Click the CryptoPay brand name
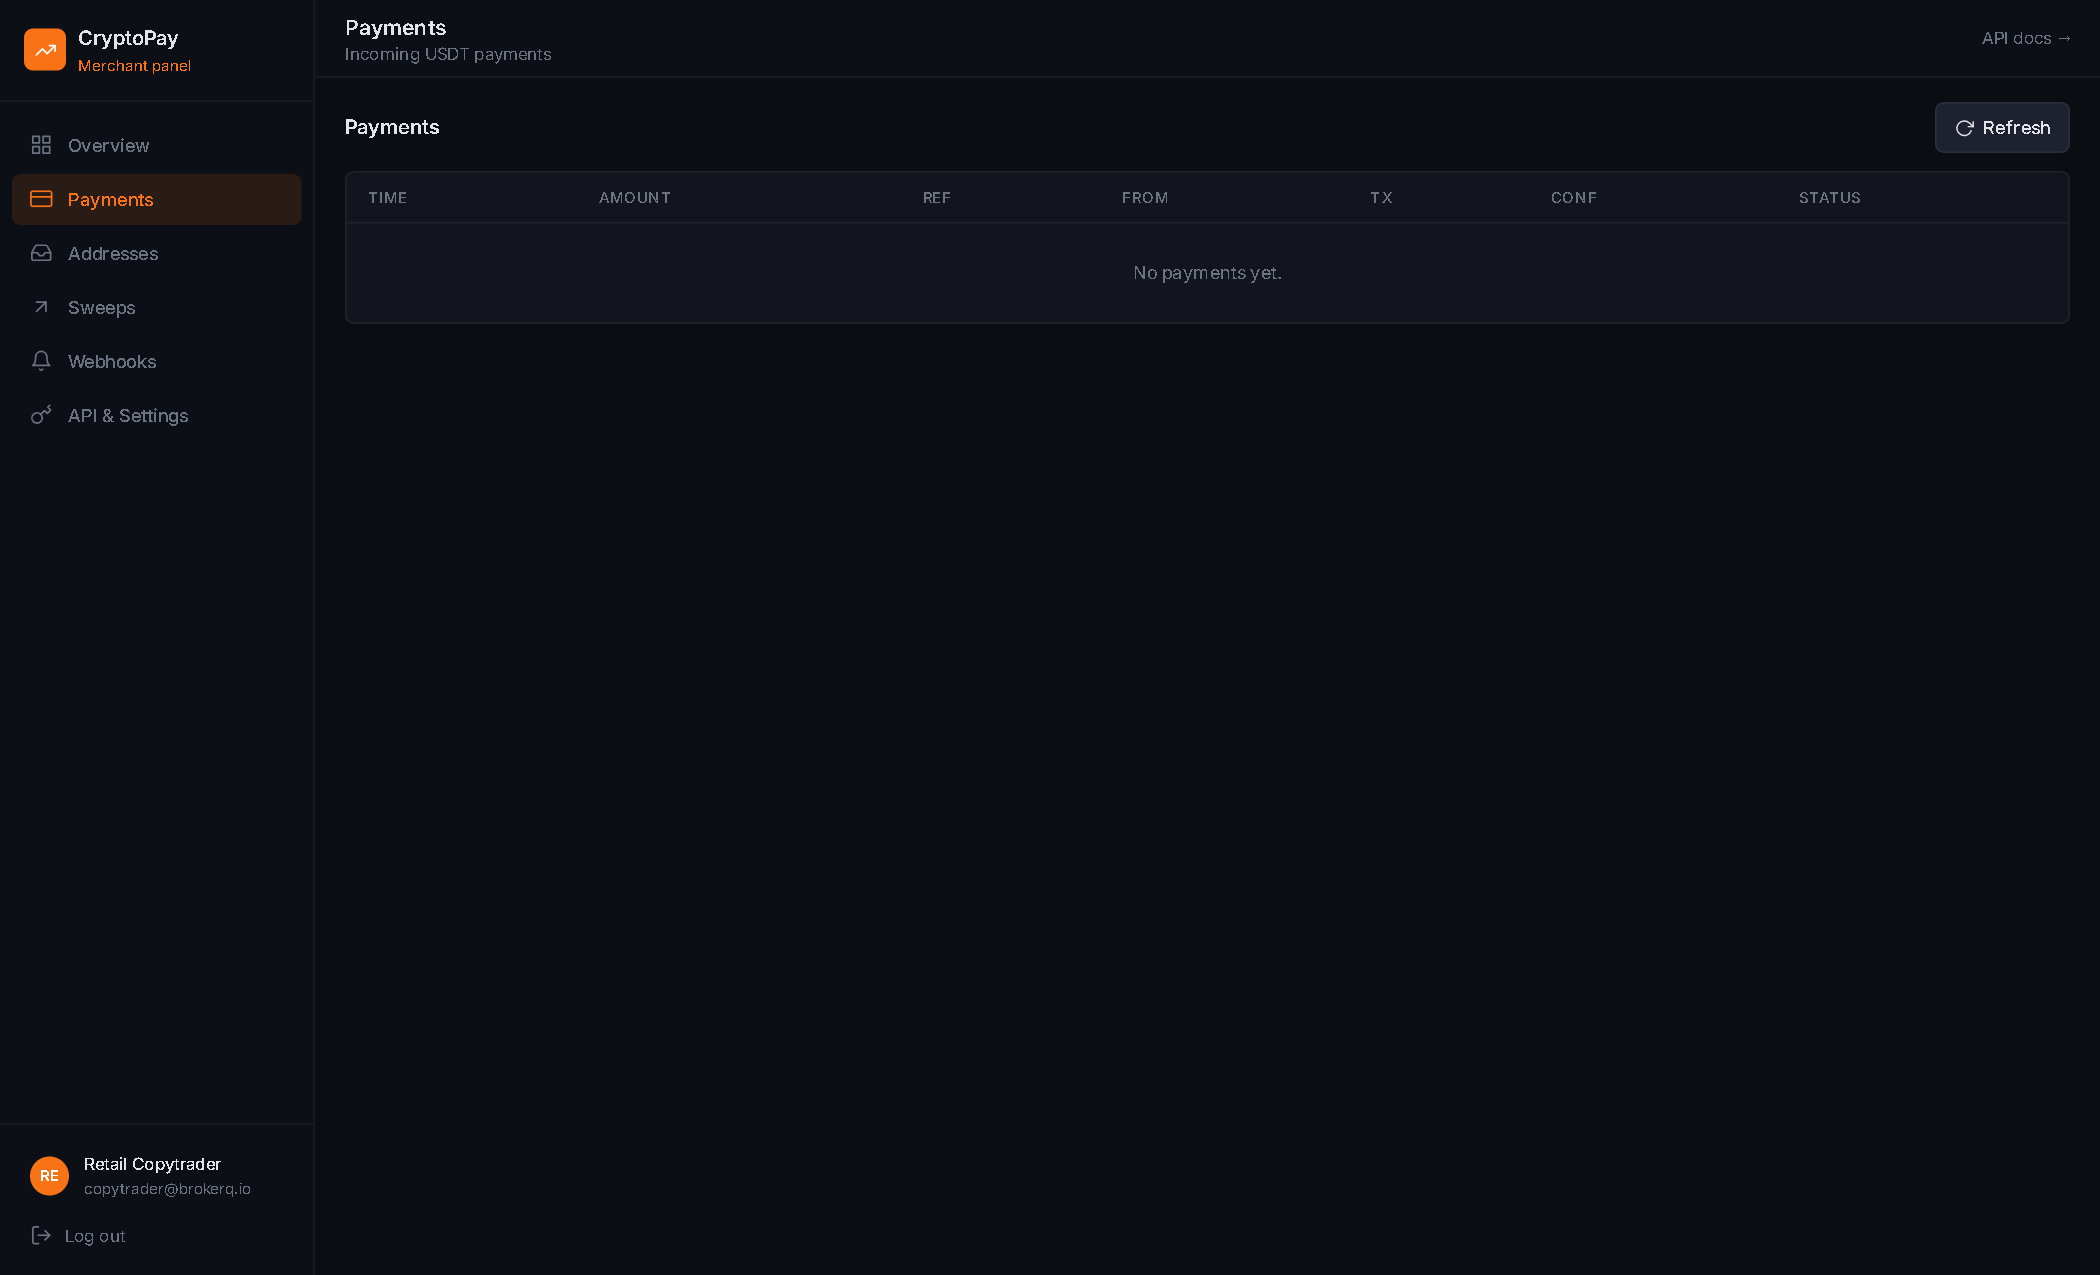The height and width of the screenshot is (1275, 2100). pyautogui.click(x=128, y=38)
